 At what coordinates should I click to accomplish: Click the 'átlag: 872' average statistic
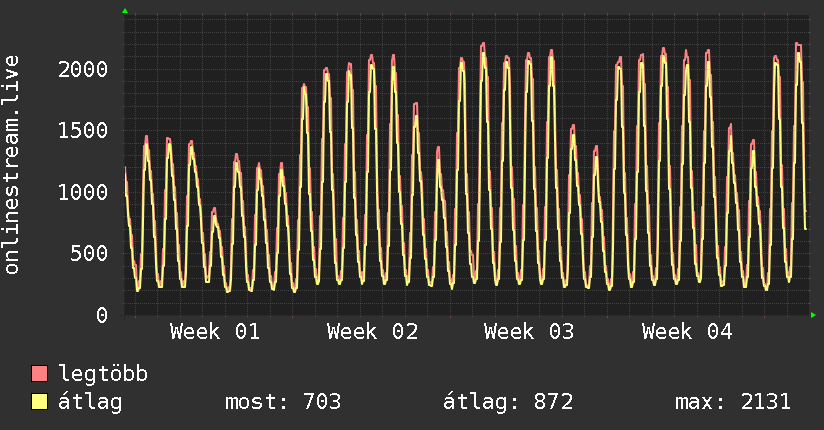pos(508,403)
